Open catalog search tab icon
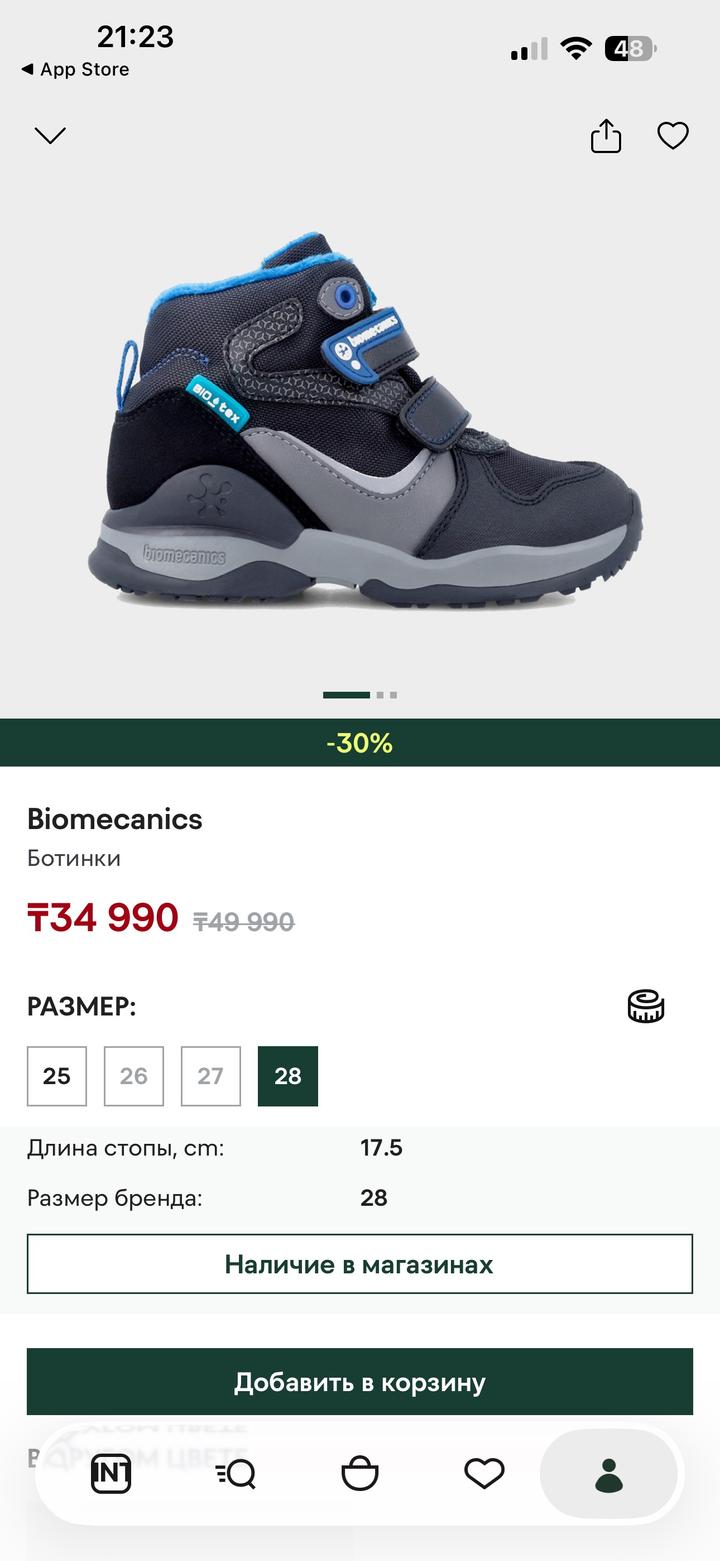The image size is (720, 1561). point(236,1474)
